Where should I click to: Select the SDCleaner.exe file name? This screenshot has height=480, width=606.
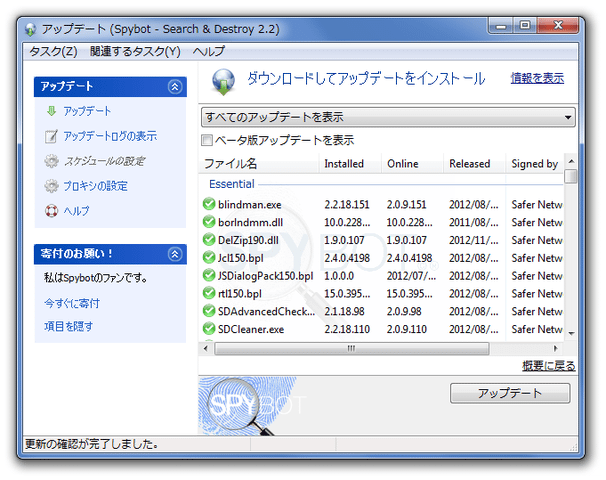point(251,329)
